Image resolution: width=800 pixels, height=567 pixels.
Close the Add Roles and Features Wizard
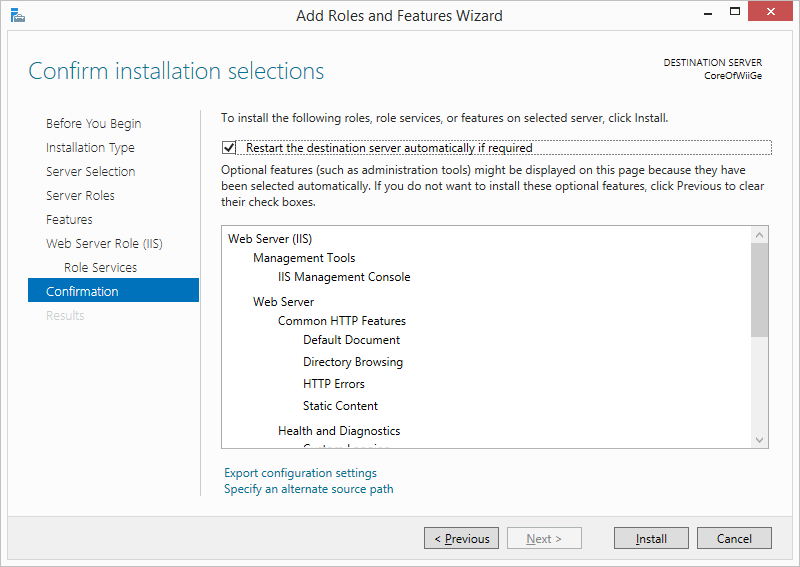(x=770, y=11)
